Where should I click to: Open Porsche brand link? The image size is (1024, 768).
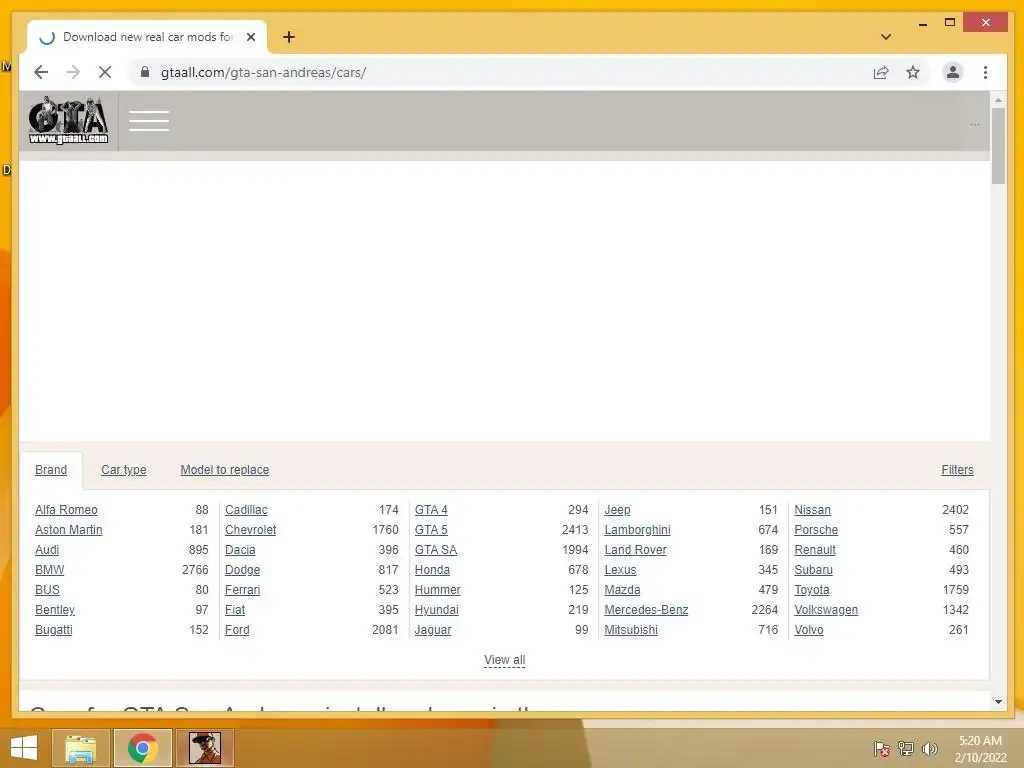(816, 530)
